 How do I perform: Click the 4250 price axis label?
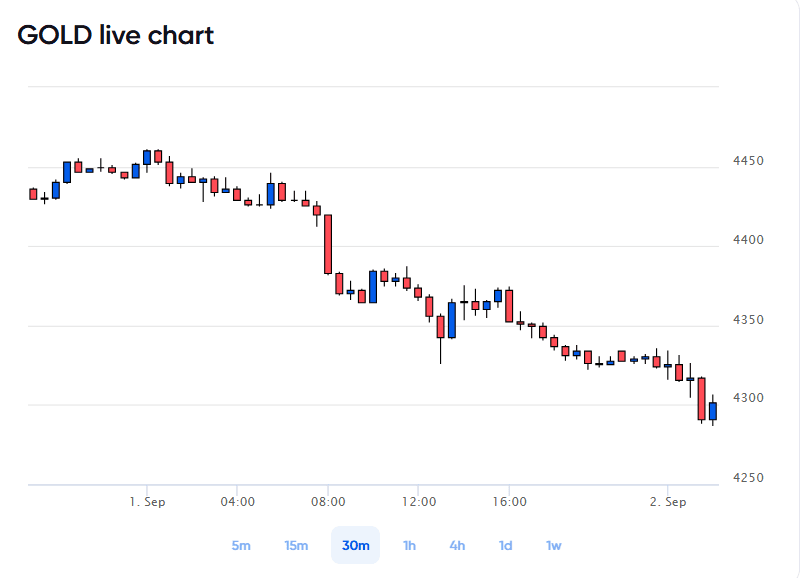tap(748, 478)
